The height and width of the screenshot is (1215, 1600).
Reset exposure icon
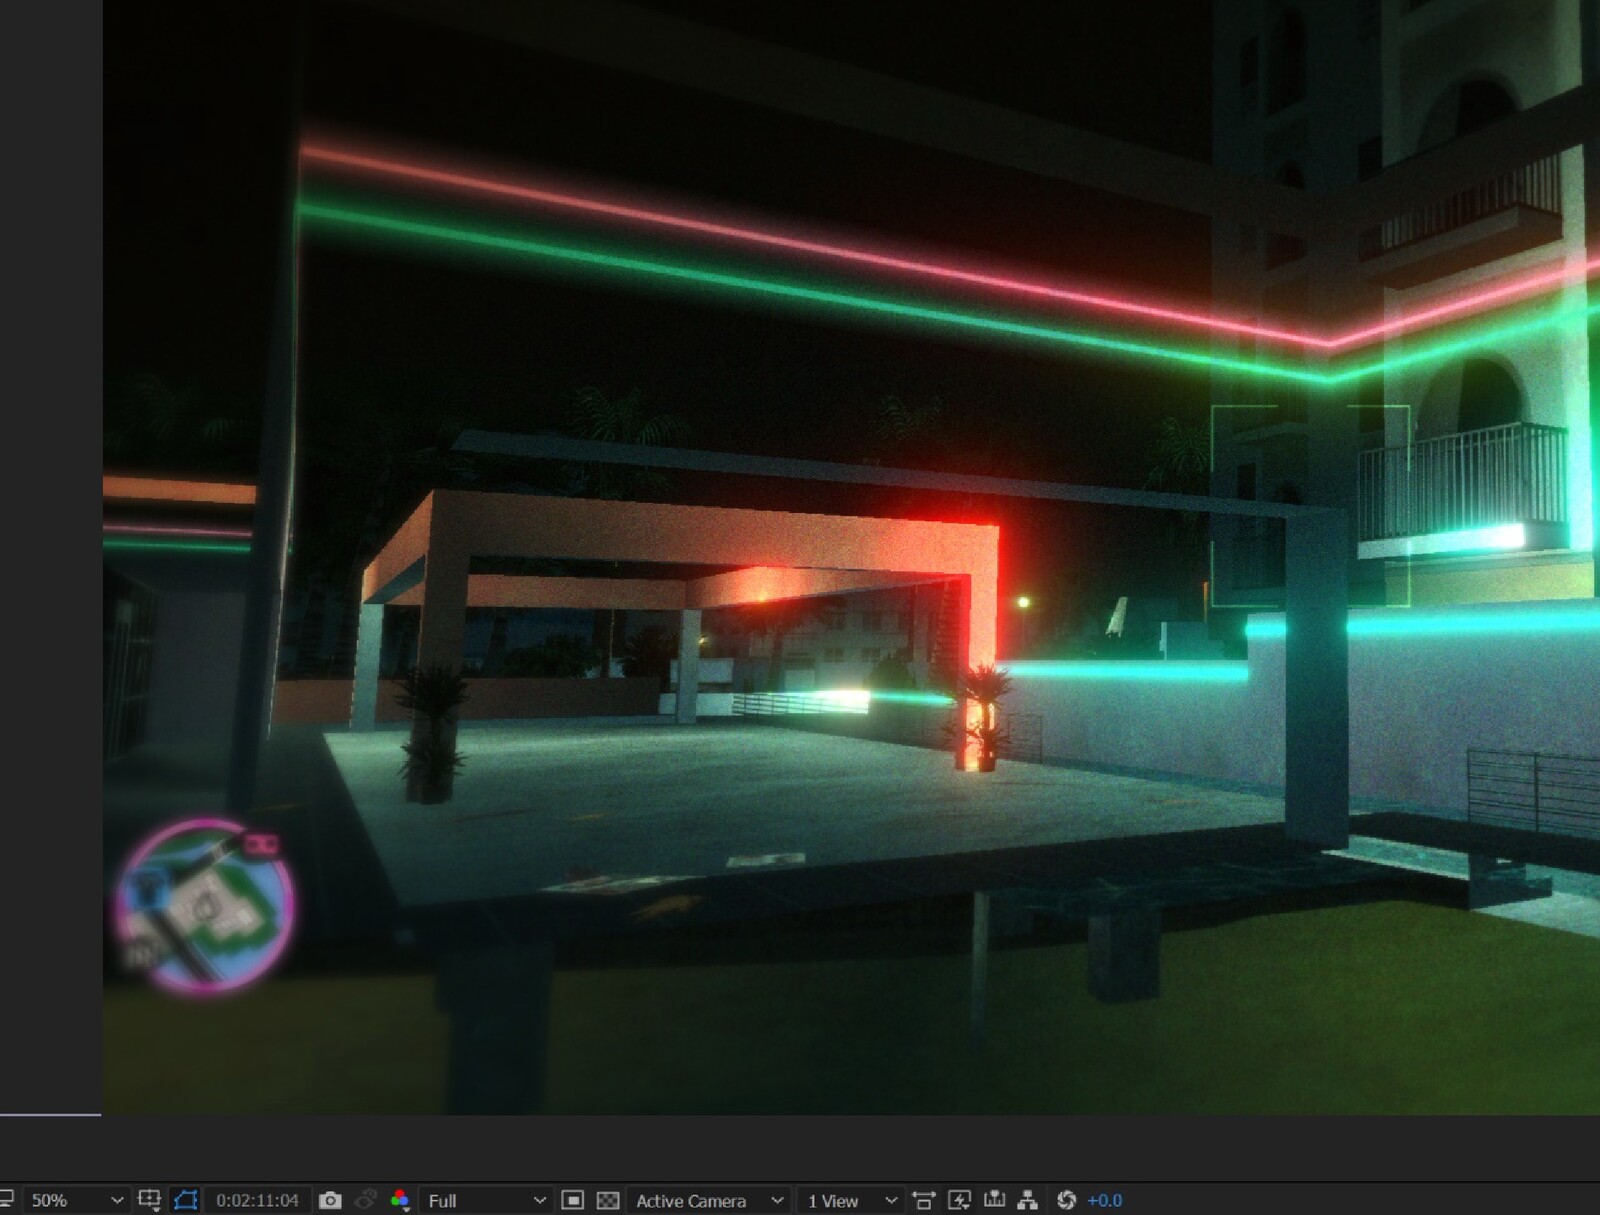click(x=1066, y=1200)
